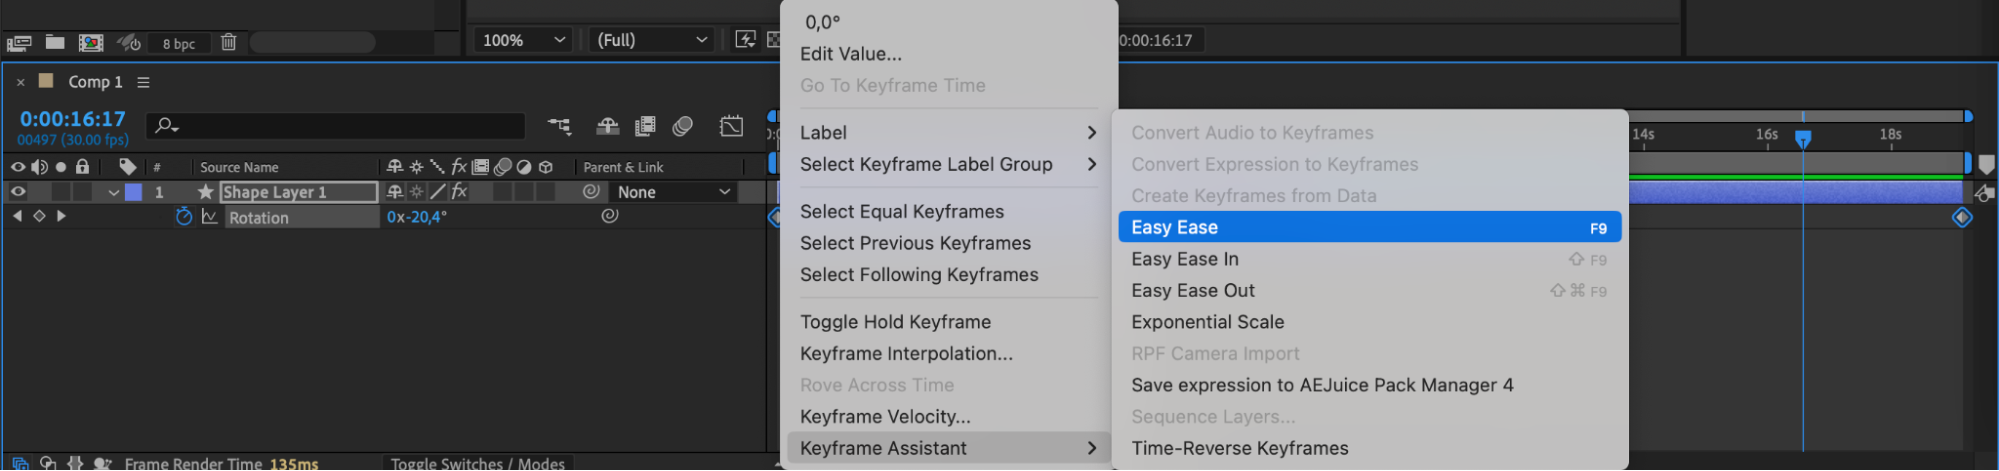Screen dimensions: 1999x471
Task: Select Time-Reverse Keyframes menu entry
Action: 1369,448
